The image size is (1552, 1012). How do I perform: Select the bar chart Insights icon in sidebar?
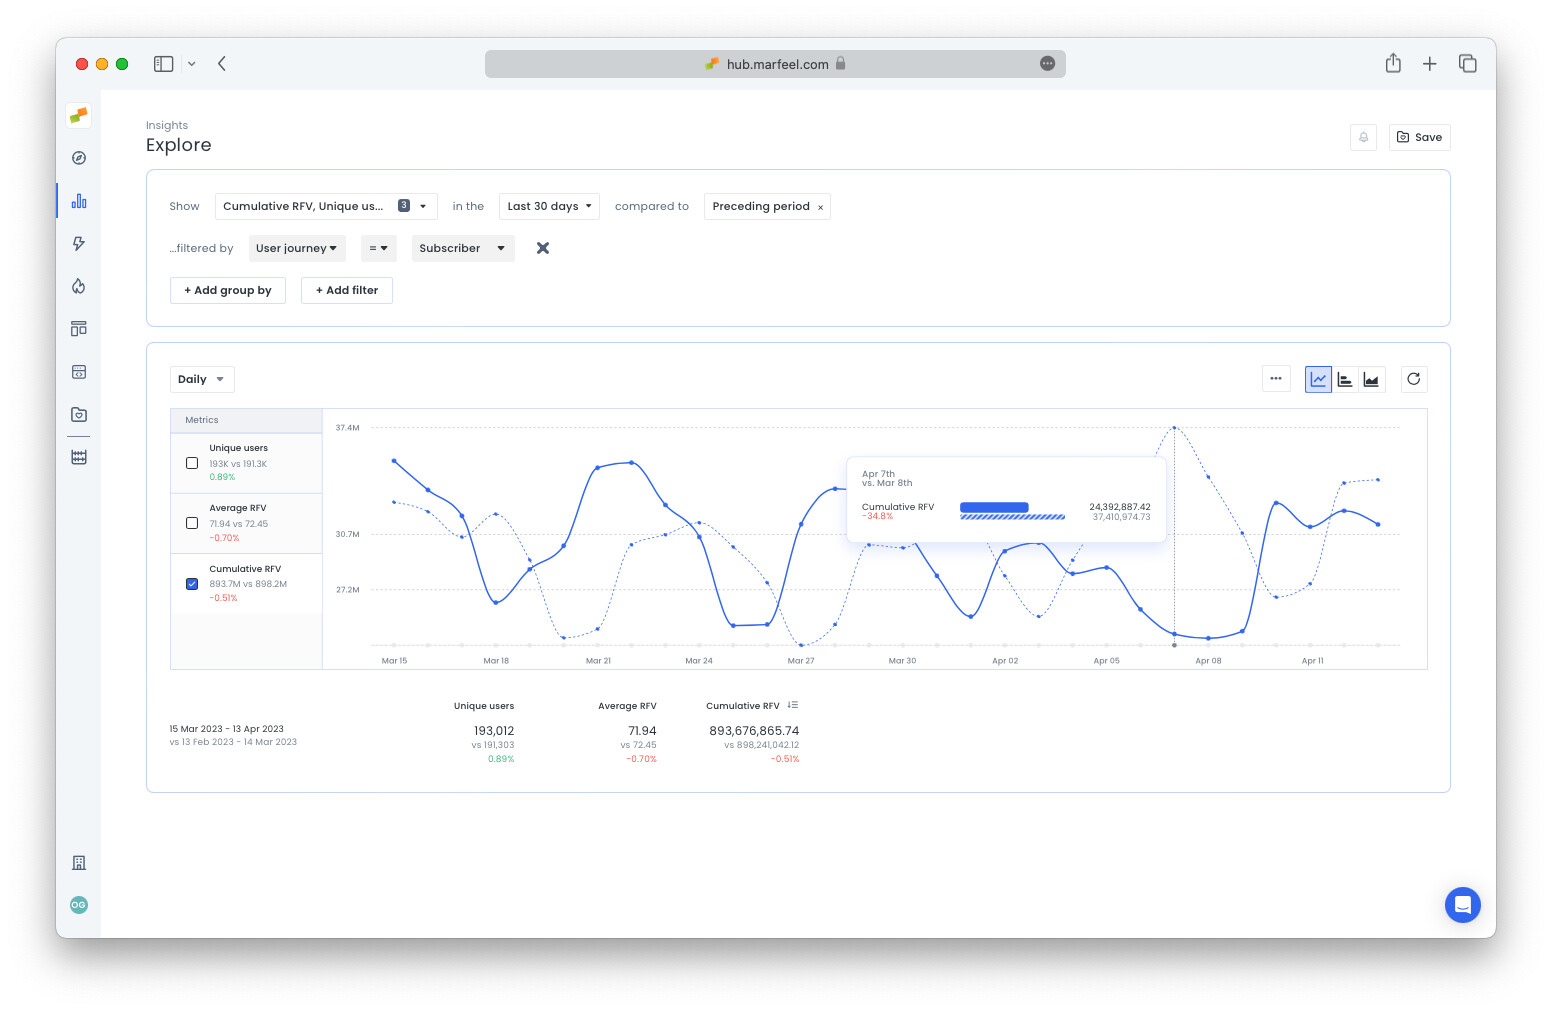click(x=78, y=200)
